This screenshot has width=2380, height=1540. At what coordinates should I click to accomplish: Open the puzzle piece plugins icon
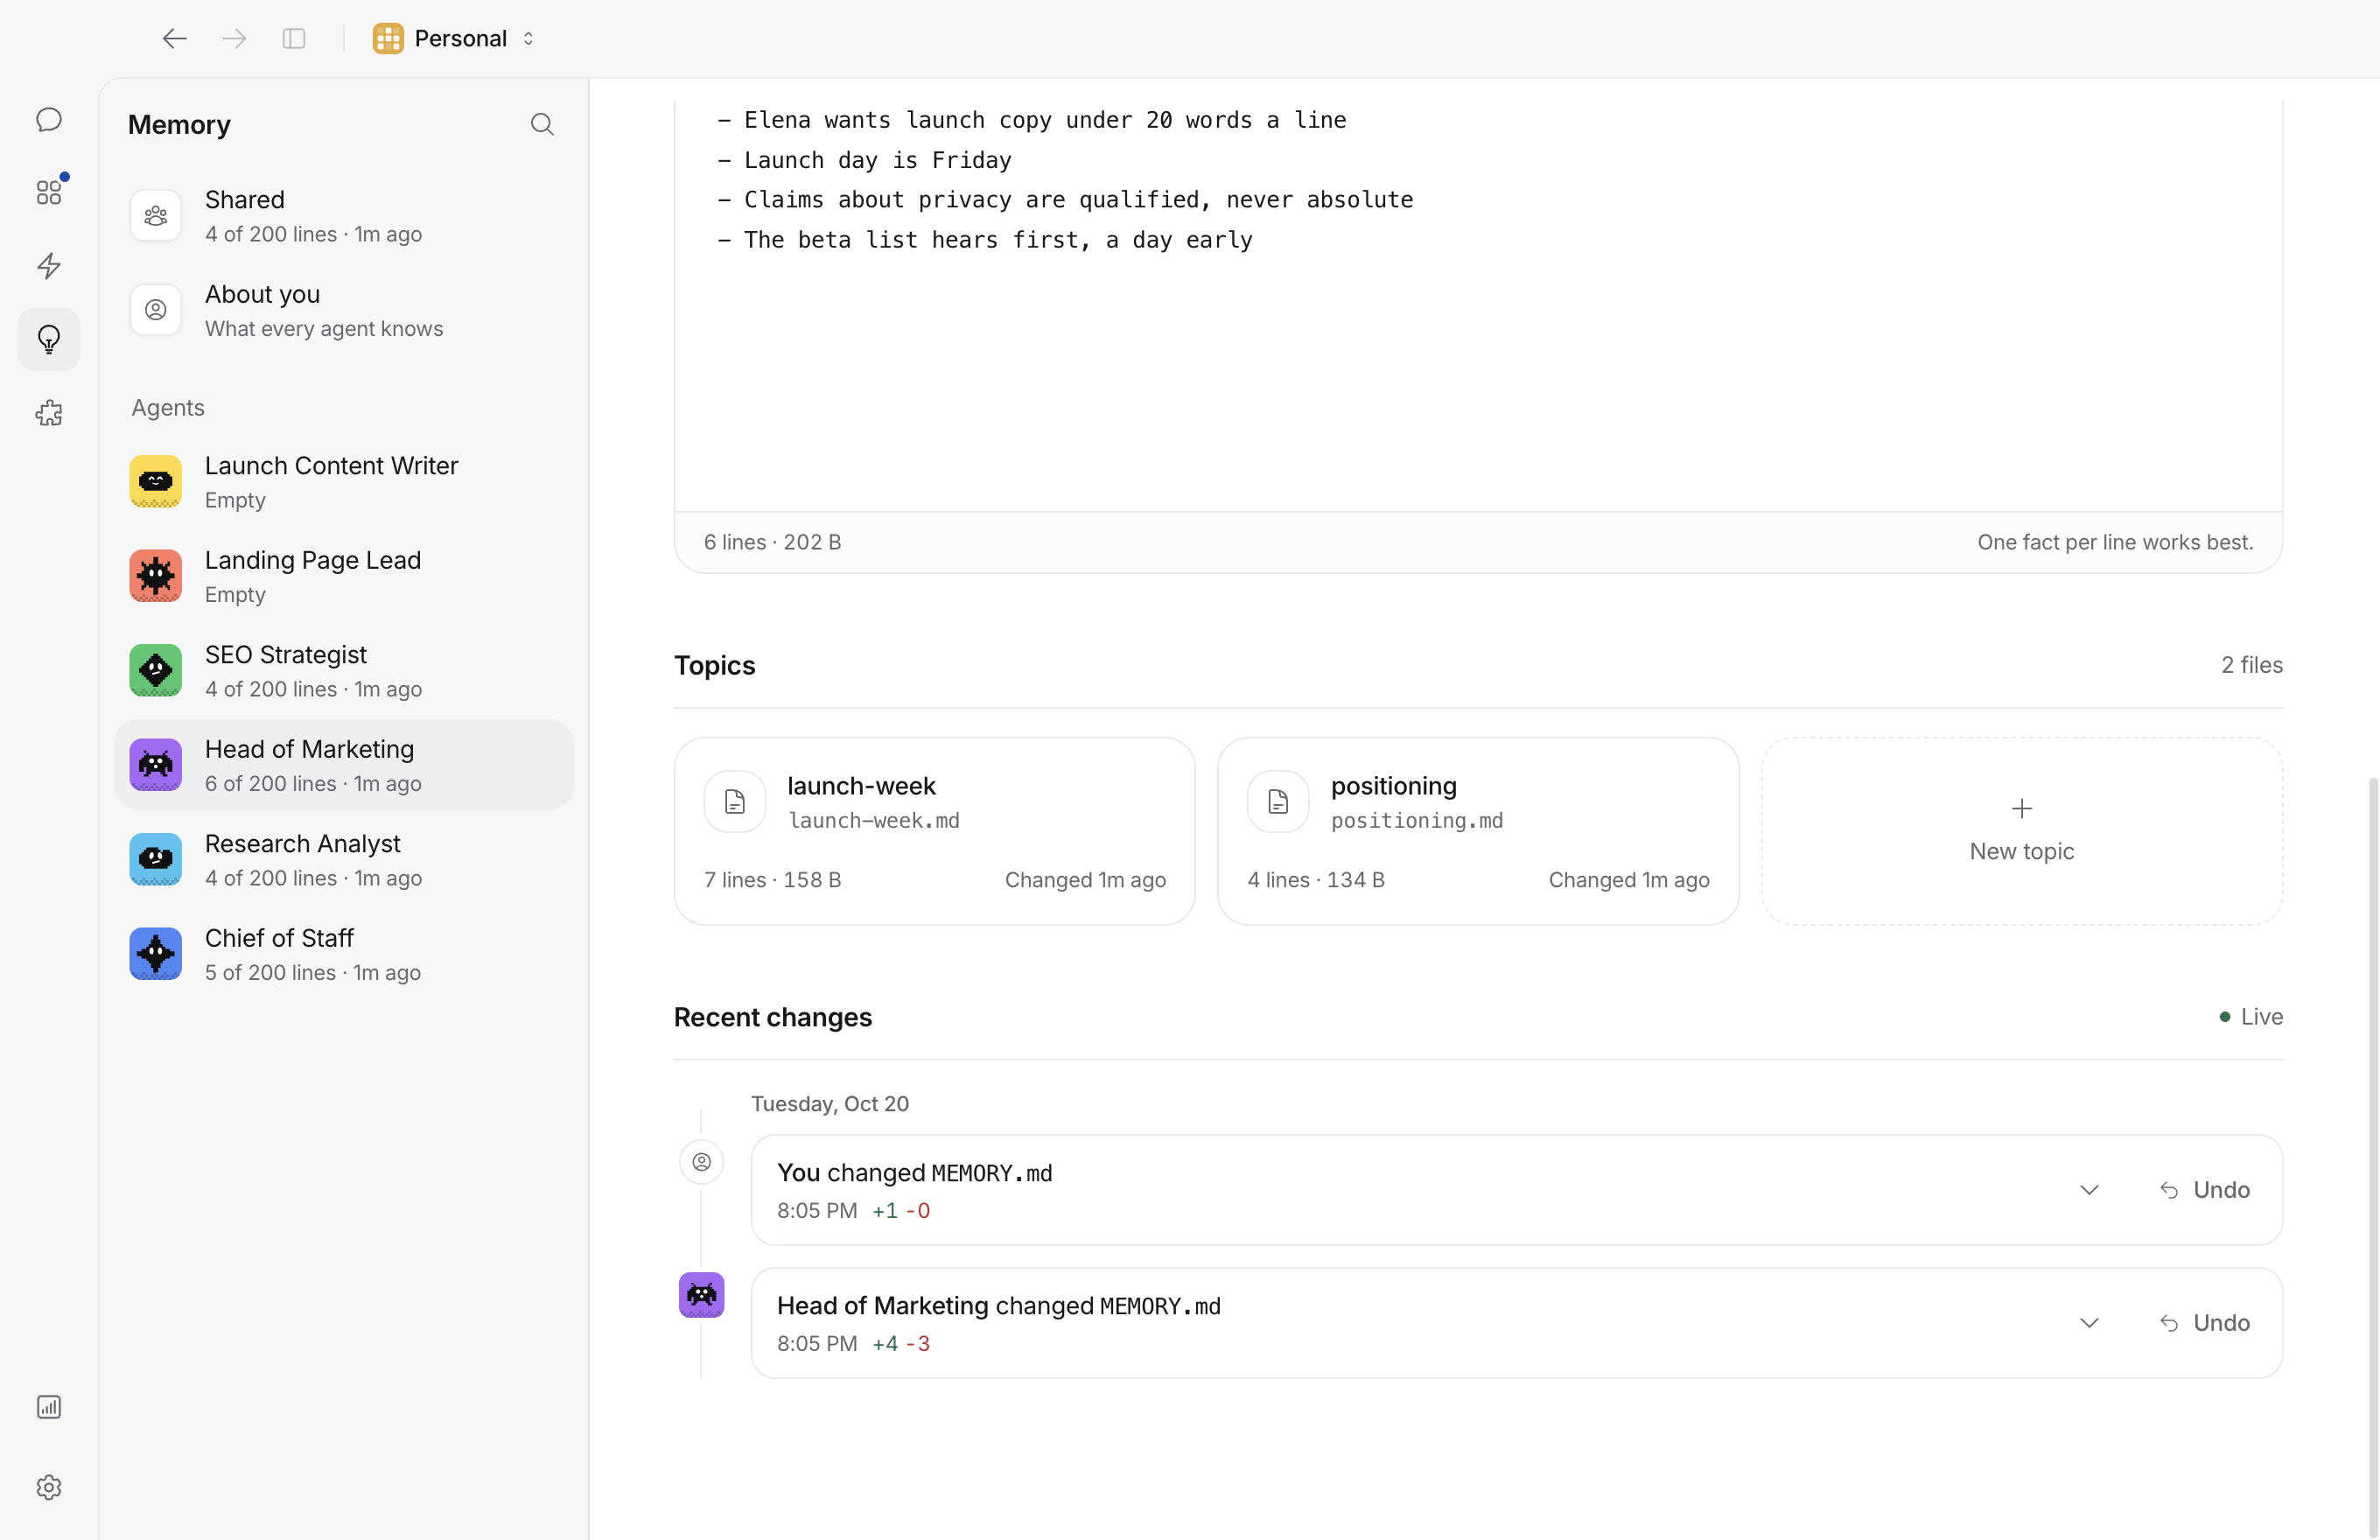coord(49,413)
